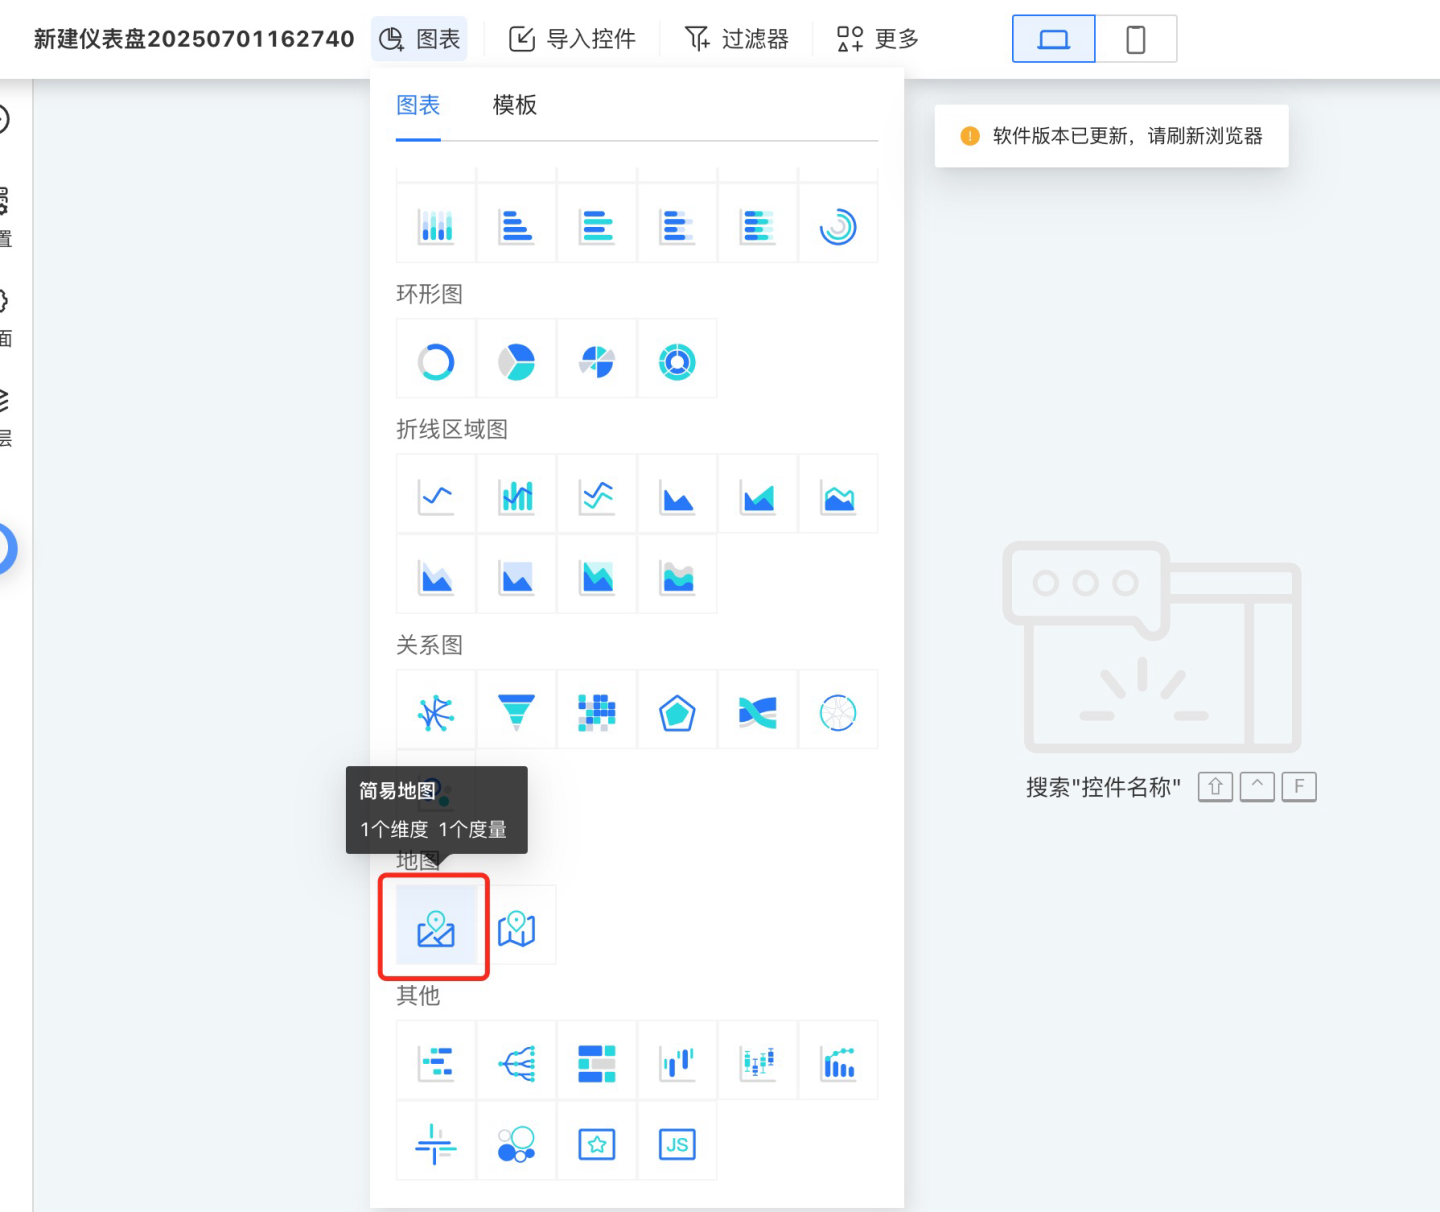Click 导入控件 in the top toolbar
Image resolution: width=1440 pixels, height=1212 pixels.
572,39
